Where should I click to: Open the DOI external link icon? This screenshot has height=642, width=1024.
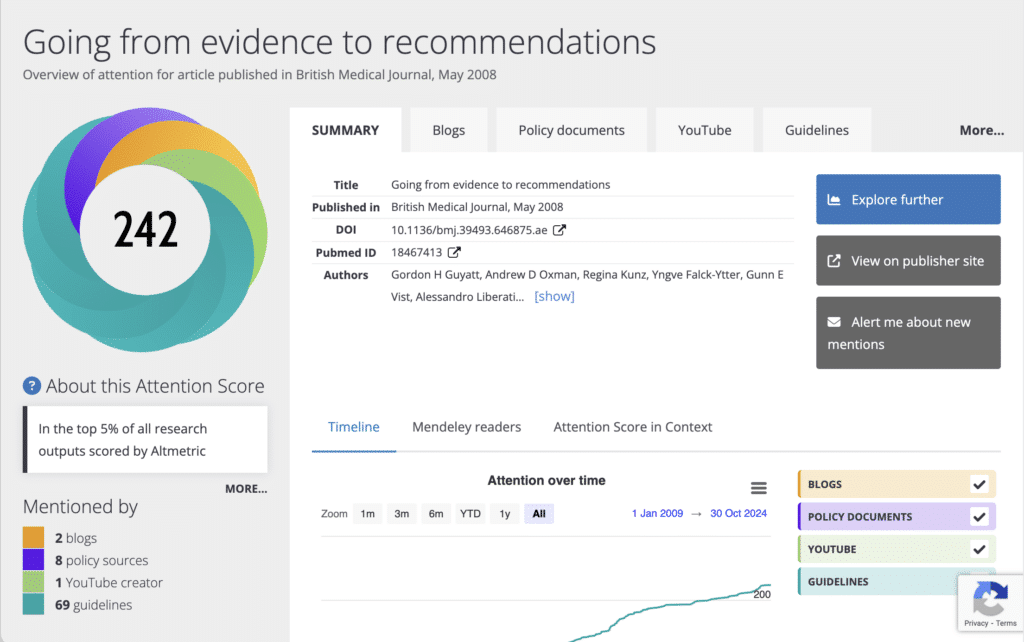[560, 230]
